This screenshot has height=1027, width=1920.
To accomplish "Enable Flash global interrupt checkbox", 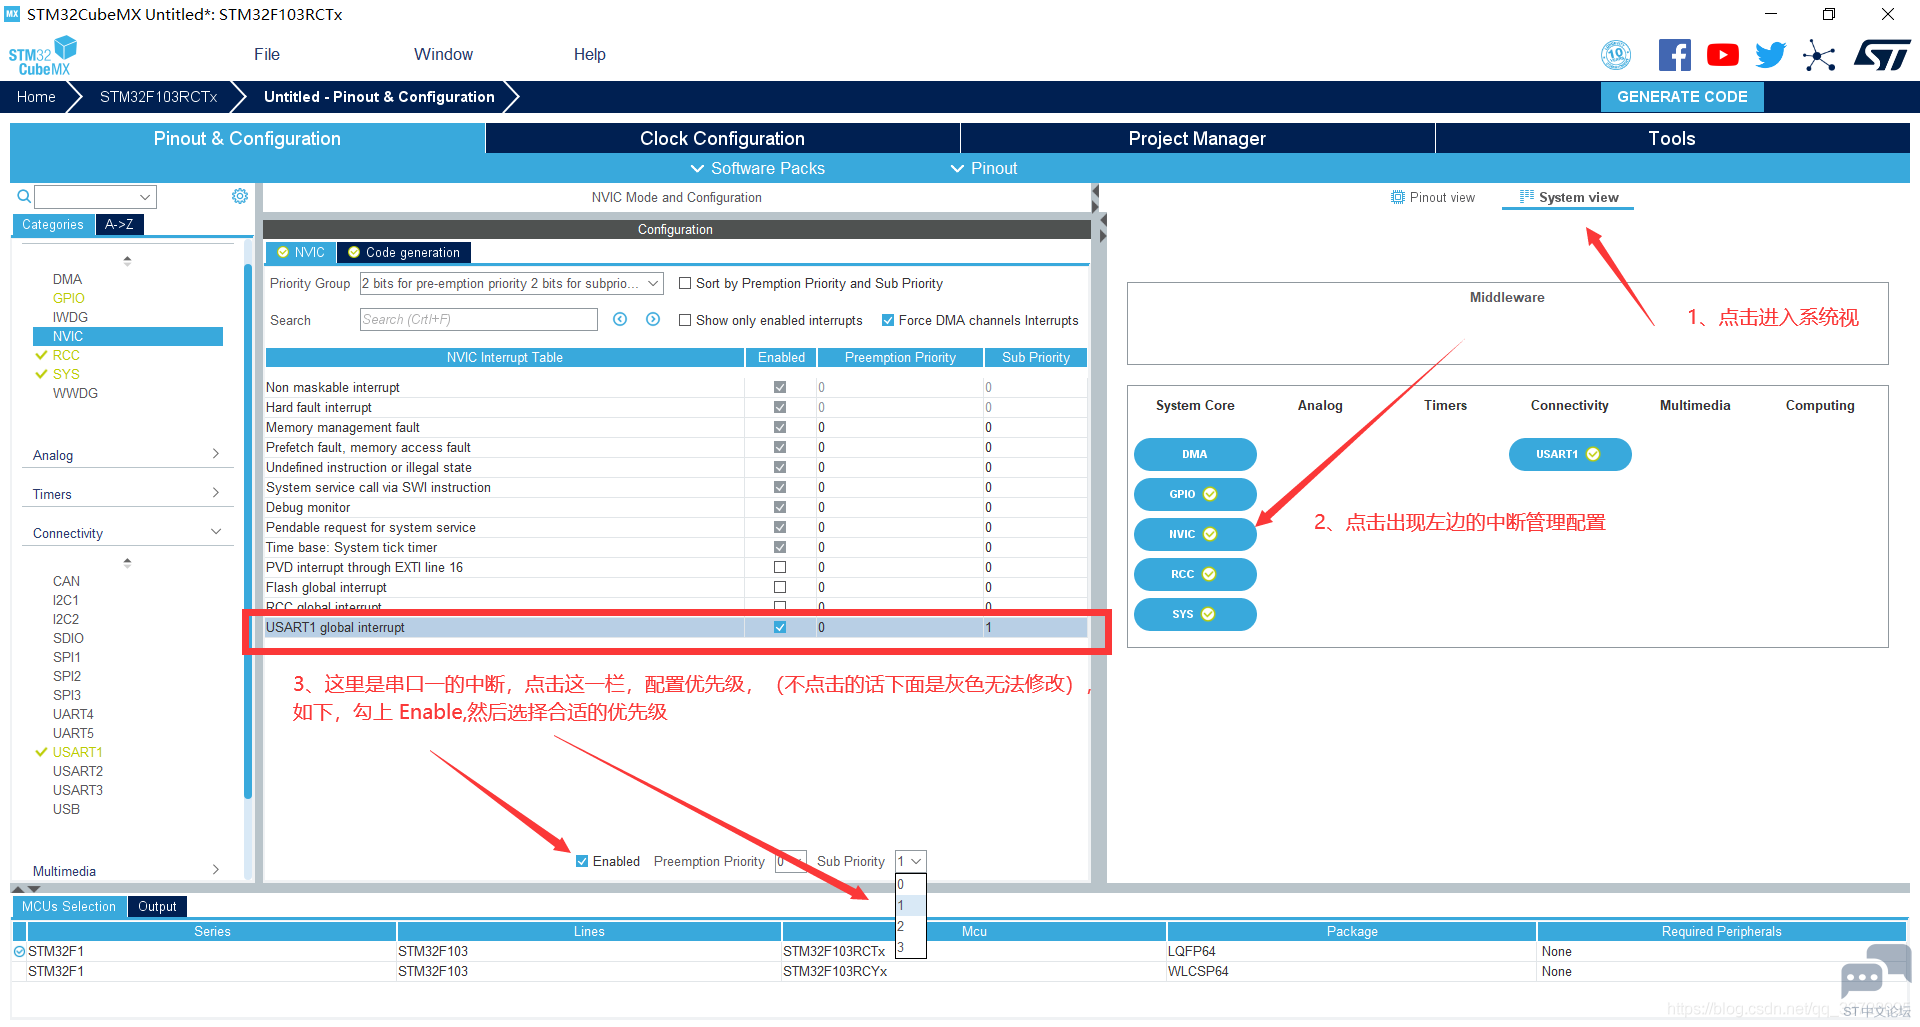I will click(780, 587).
